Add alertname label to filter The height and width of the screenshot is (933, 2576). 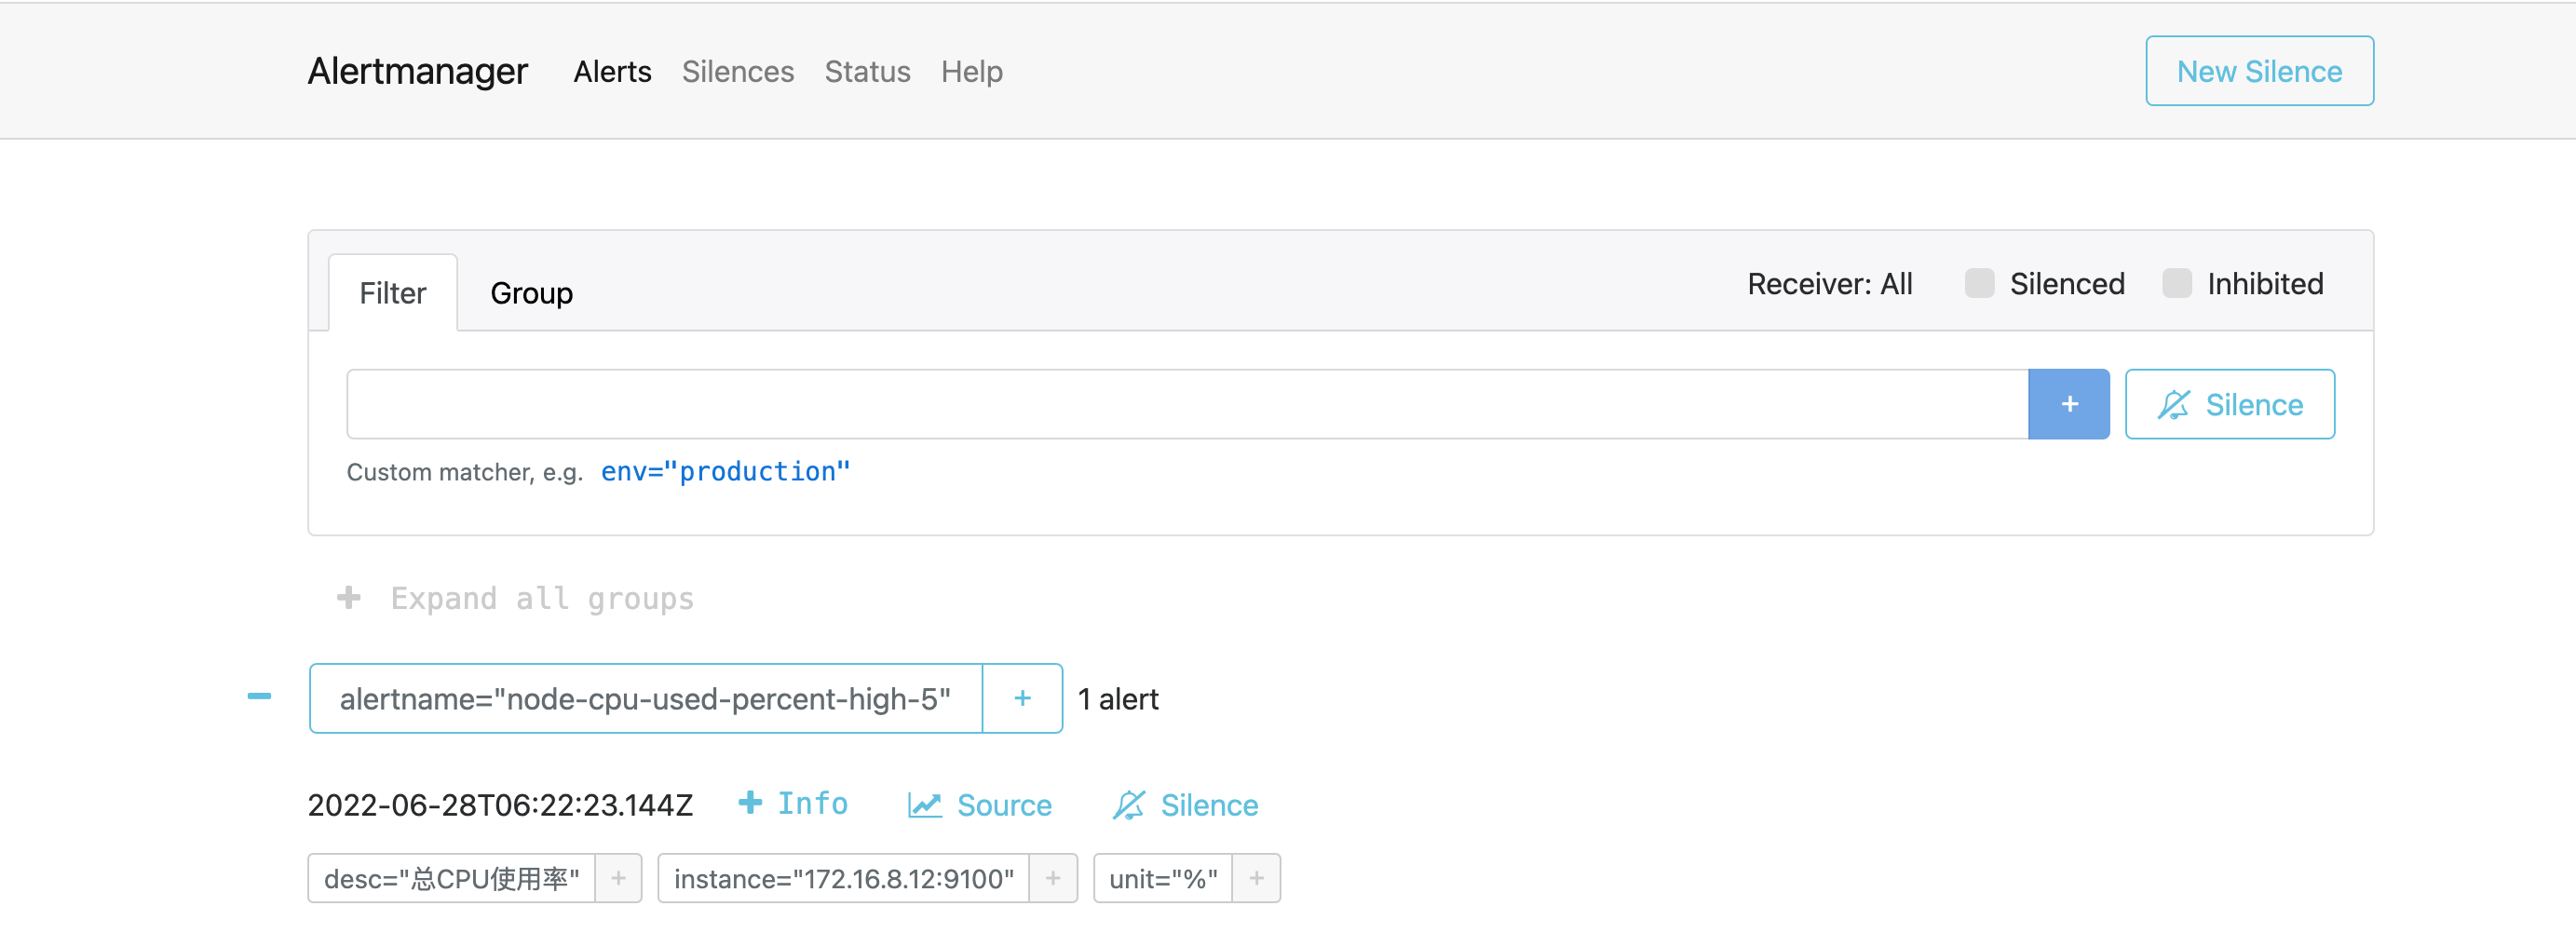point(1022,698)
